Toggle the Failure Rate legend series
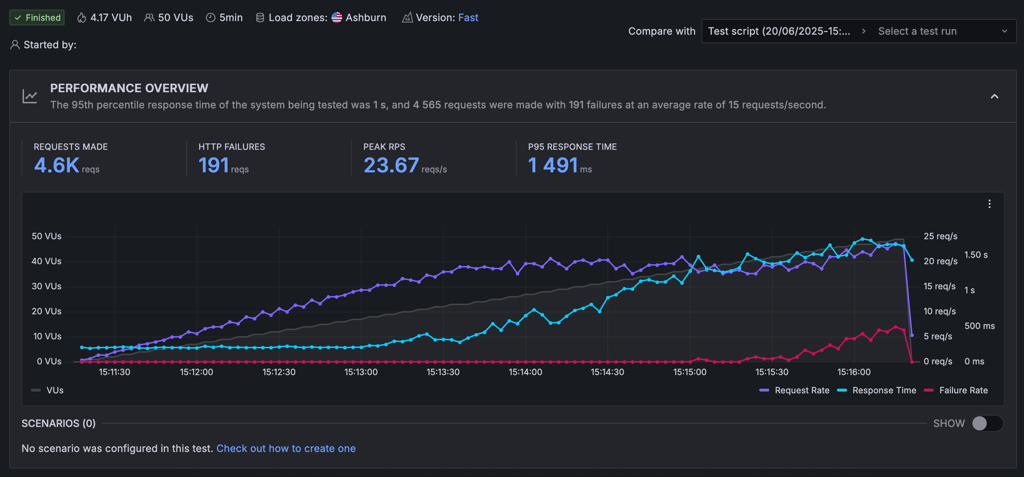 (x=955, y=391)
